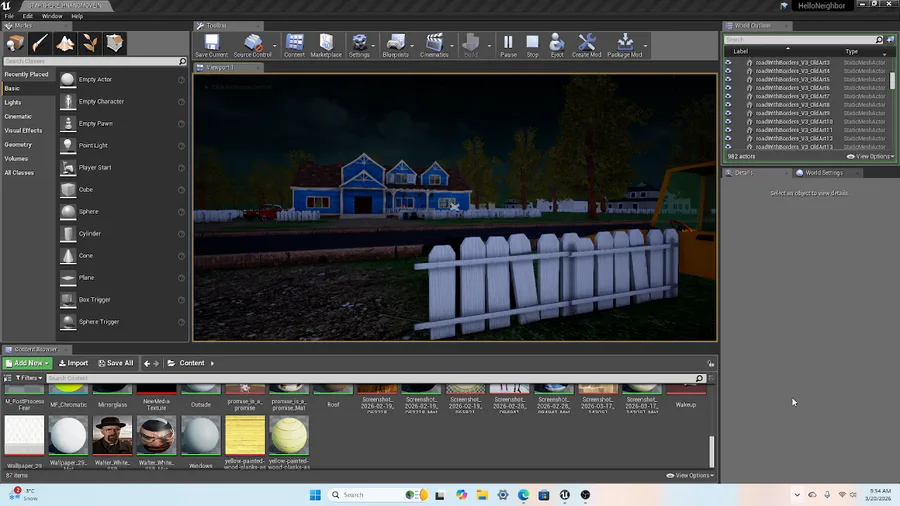Select the Paint mode brush icon
The image size is (900, 506).
coord(40,43)
